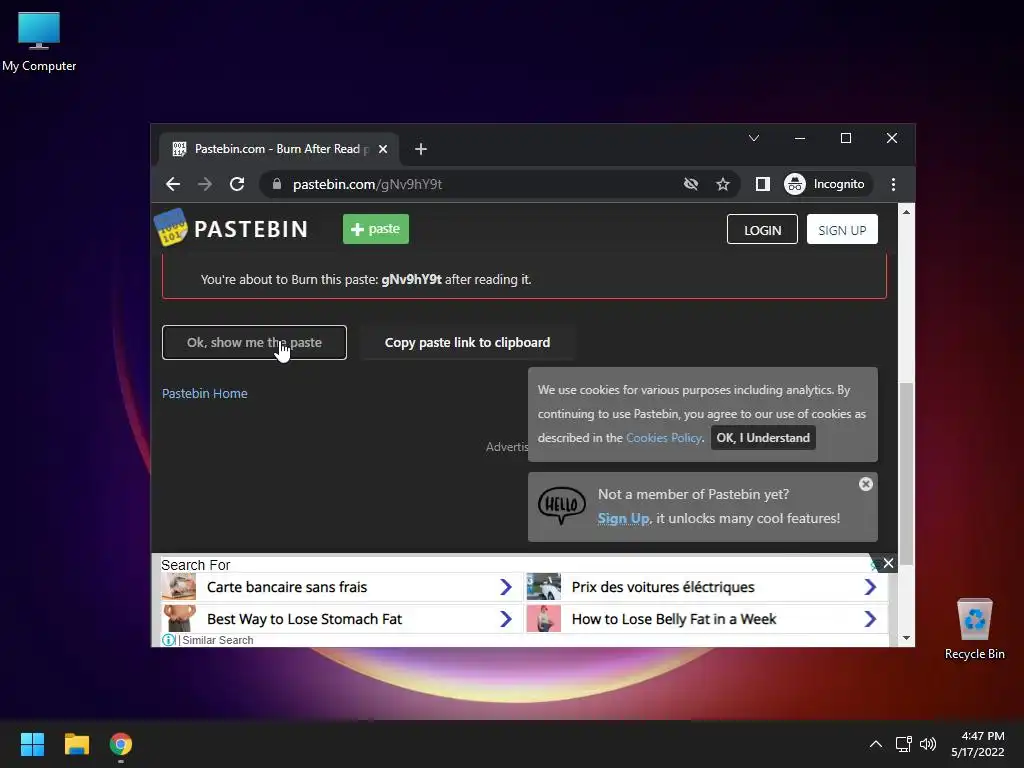Click the Pastebin logo icon
Image resolution: width=1024 pixels, height=768 pixels.
click(171, 227)
